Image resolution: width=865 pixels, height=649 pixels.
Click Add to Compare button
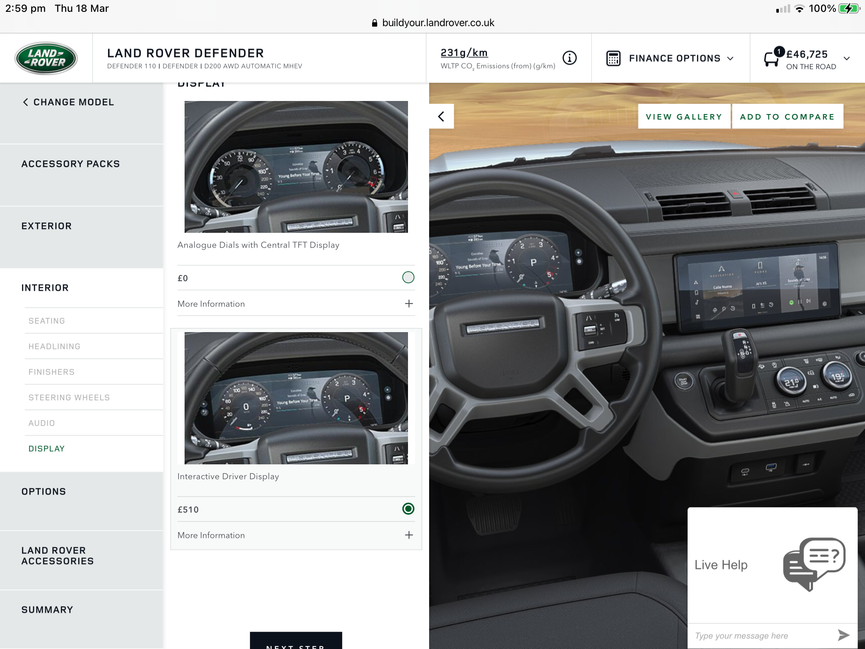click(x=787, y=116)
